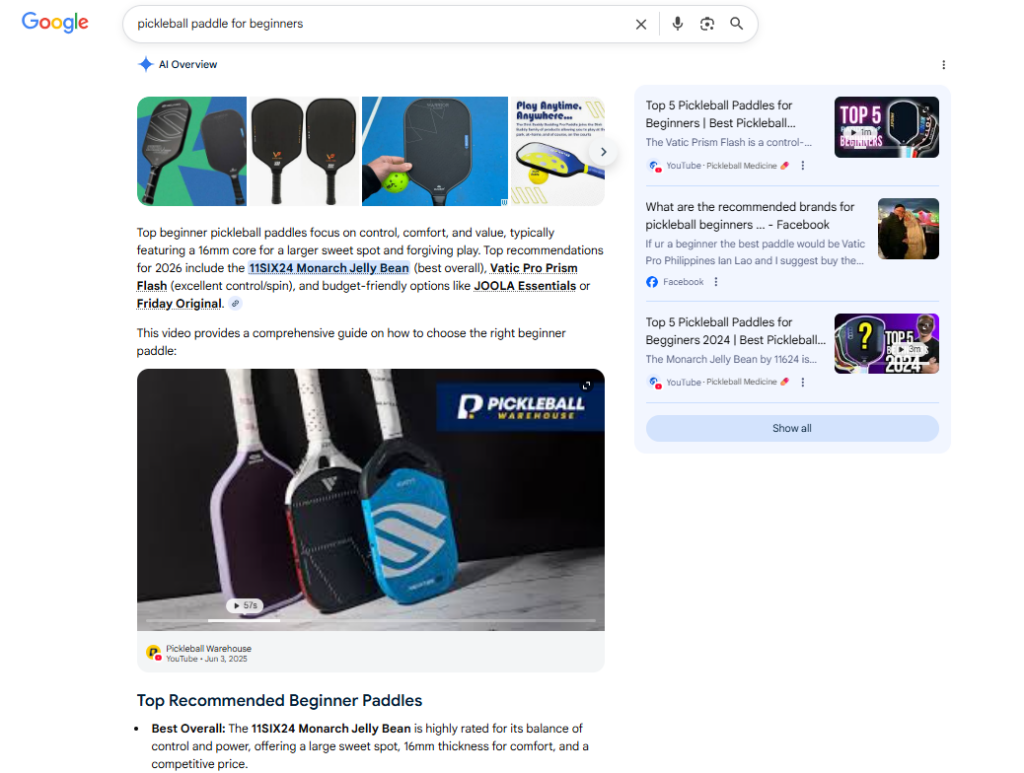The image size is (1024, 773).
Task: Click the JOOLA Essentials link
Action: tap(525, 286)
